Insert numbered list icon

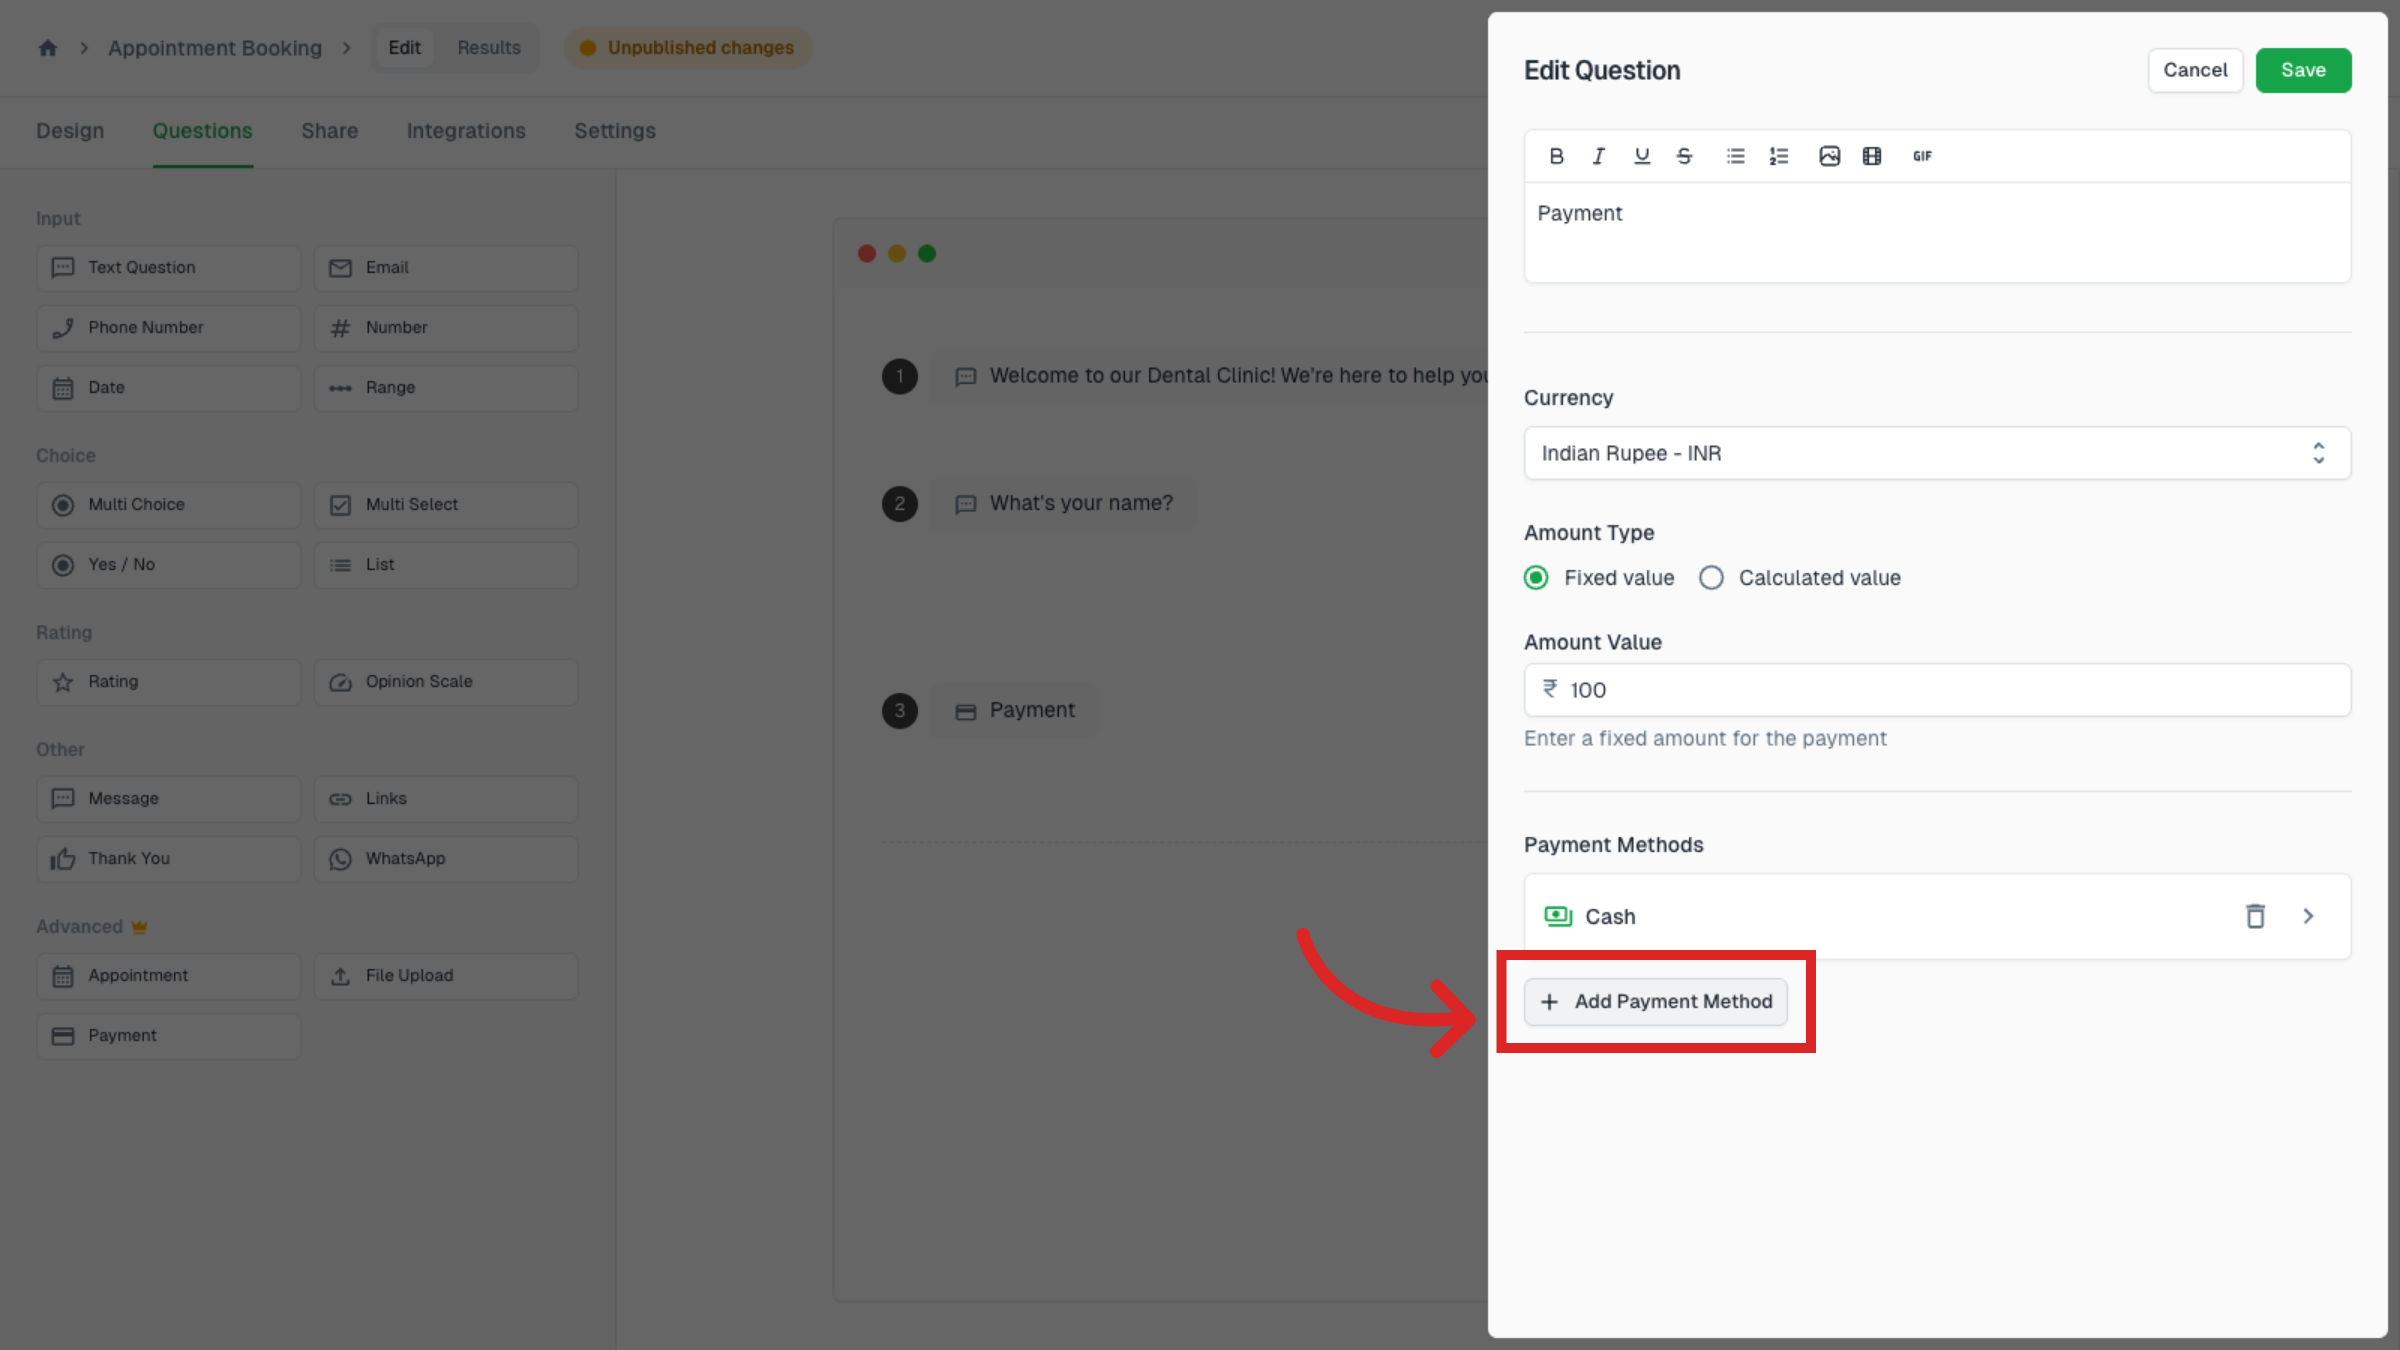(1778, 156)
